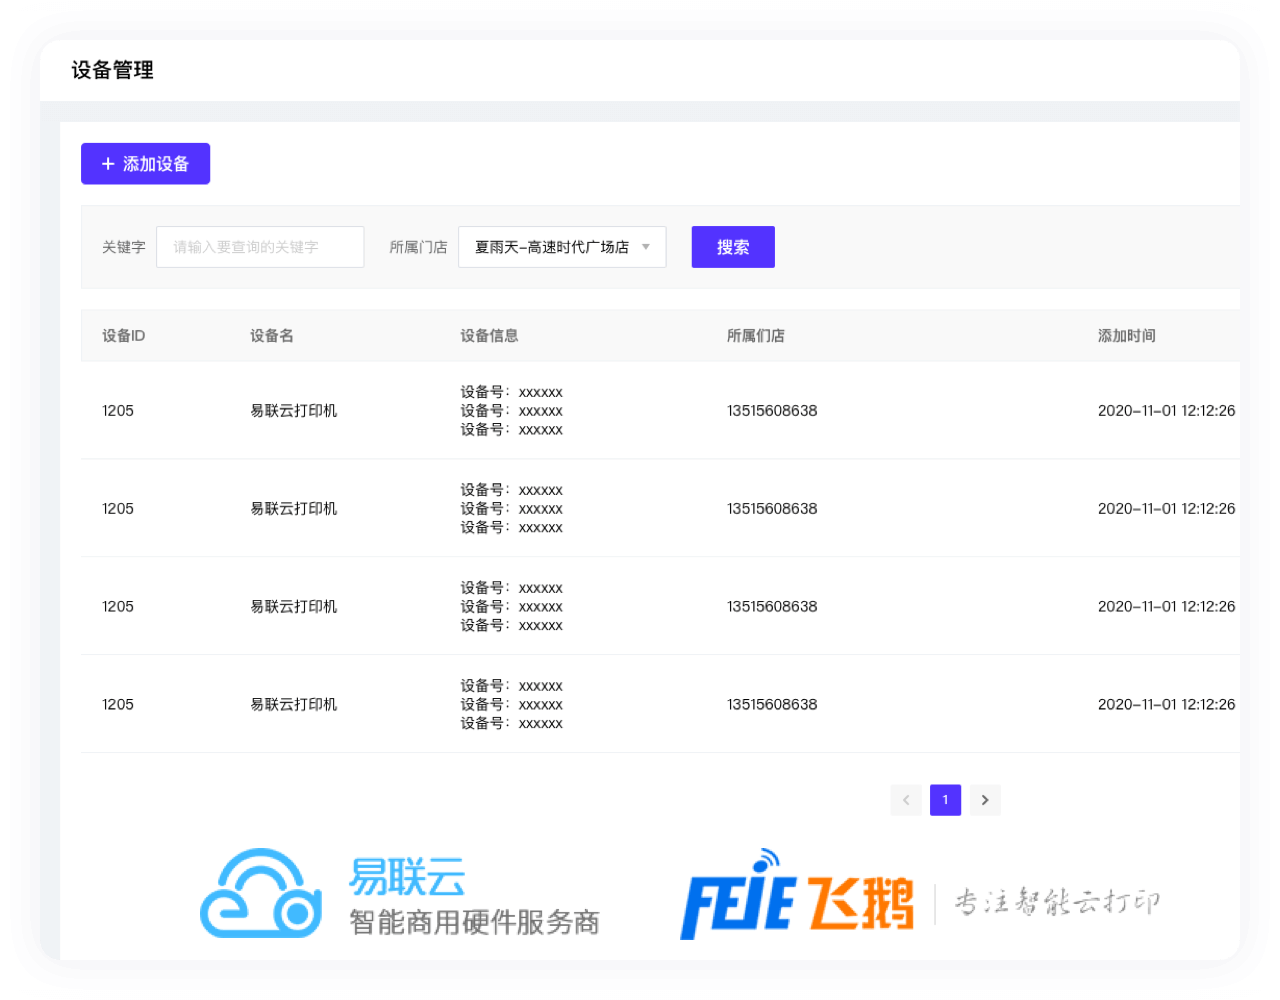The width and height of the screenshot is (1280, 1000).
Task: Click the timestamp in the last table row
Action: click(1166, 705)
